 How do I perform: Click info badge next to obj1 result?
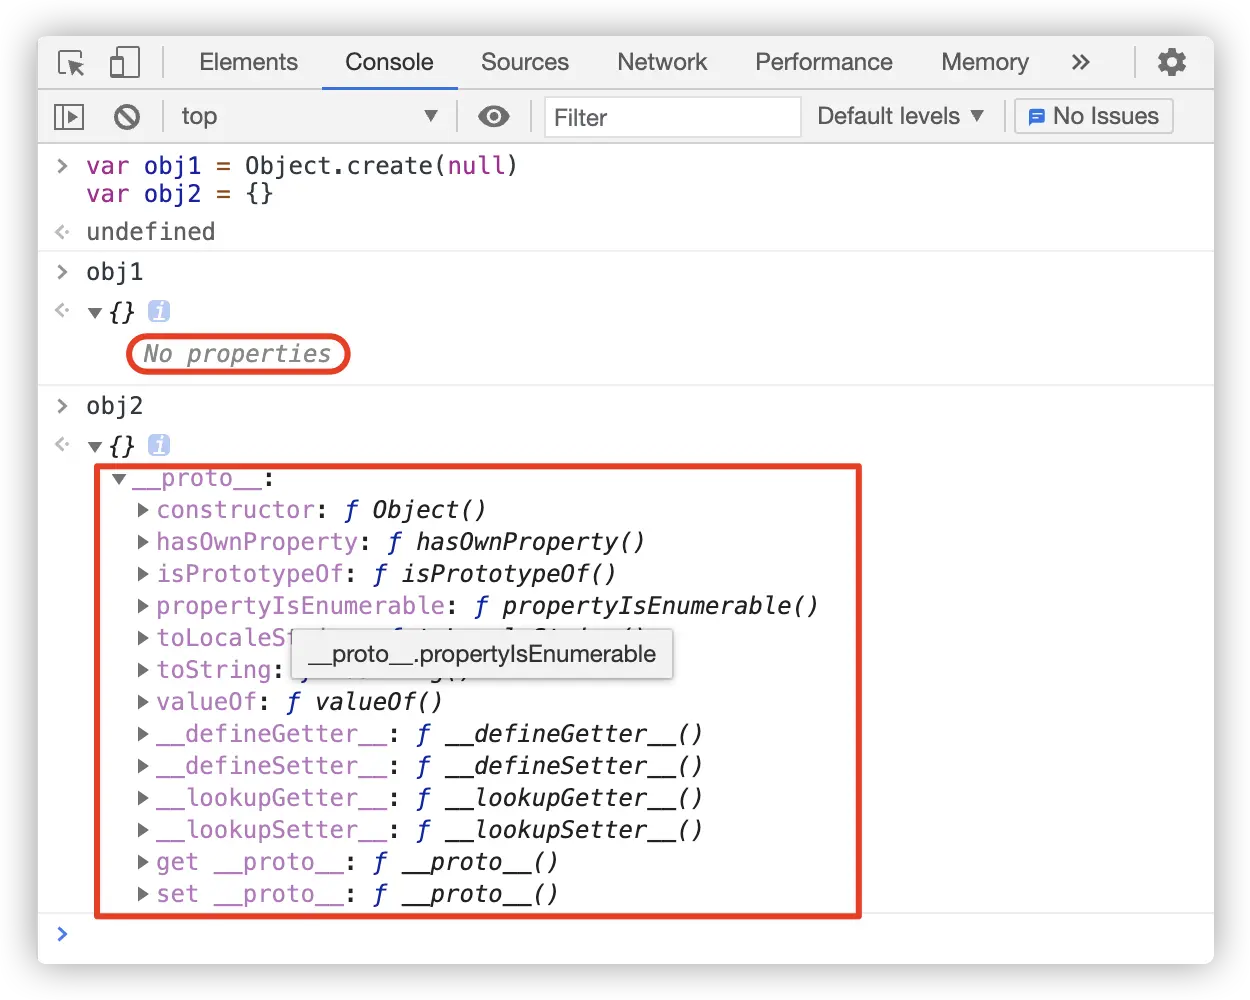pyautogui.click(x=159, y=311)
